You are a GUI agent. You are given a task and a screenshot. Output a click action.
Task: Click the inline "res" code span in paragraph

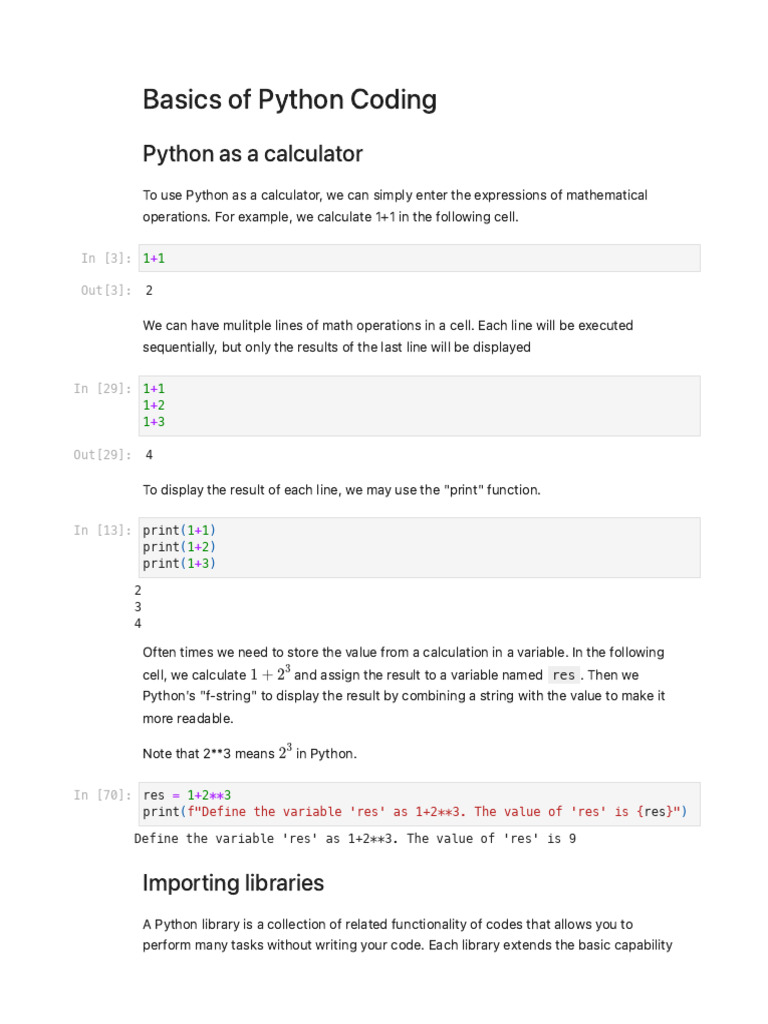[x=564, y=675]
